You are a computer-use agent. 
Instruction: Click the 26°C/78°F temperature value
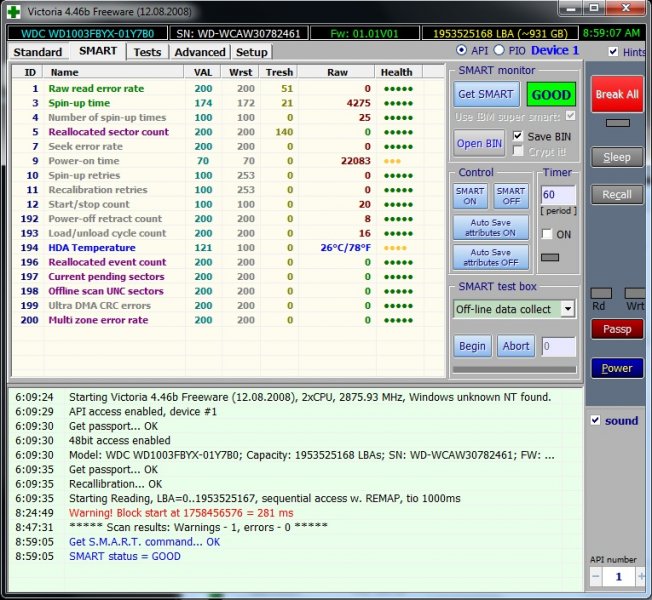(345, 247)
